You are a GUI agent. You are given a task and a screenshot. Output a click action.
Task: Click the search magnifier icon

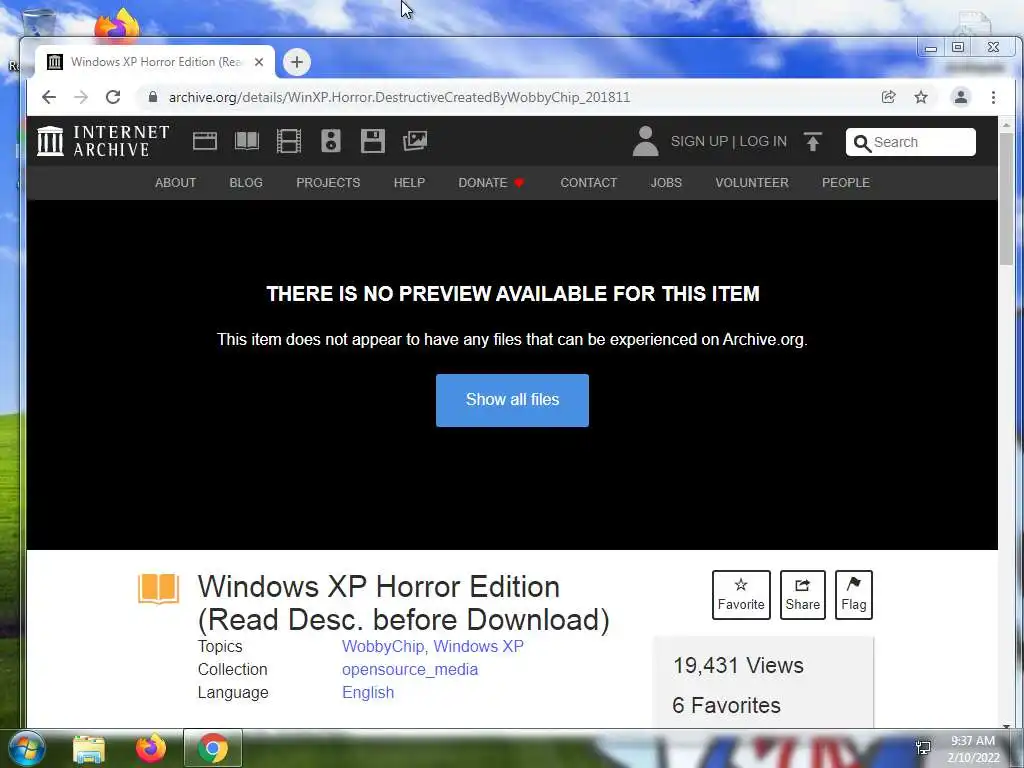[x=862, y=143]
